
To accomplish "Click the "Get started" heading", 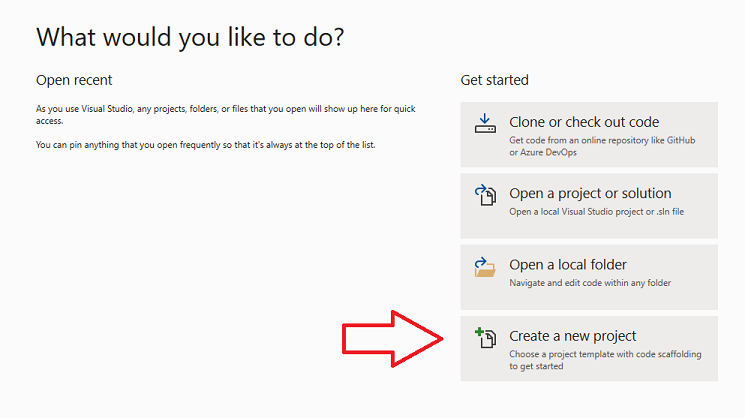I will click(495, 80).
